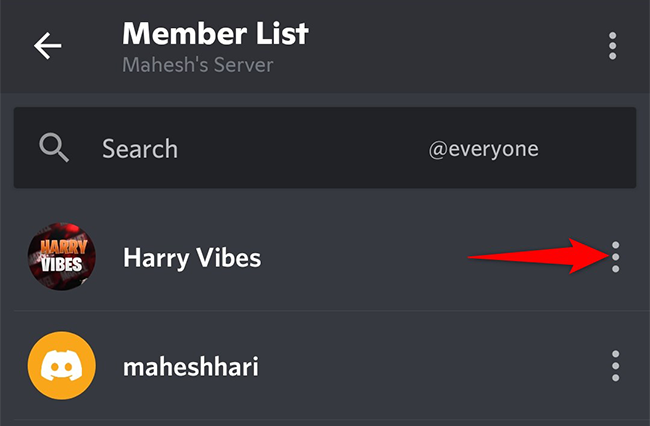
Task: Select the maheshhari member name
Action: (x=191, y=367)
